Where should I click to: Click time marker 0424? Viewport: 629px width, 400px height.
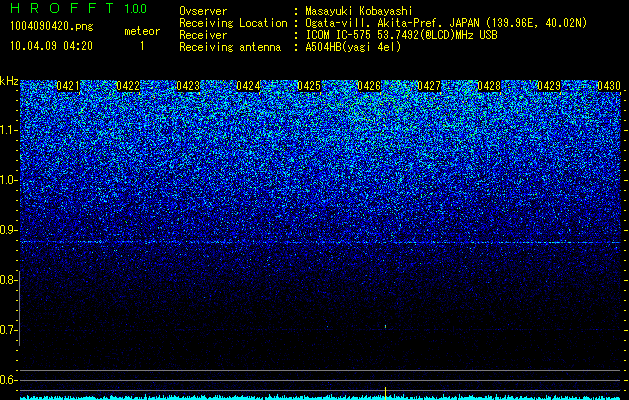tap(248, 86)
